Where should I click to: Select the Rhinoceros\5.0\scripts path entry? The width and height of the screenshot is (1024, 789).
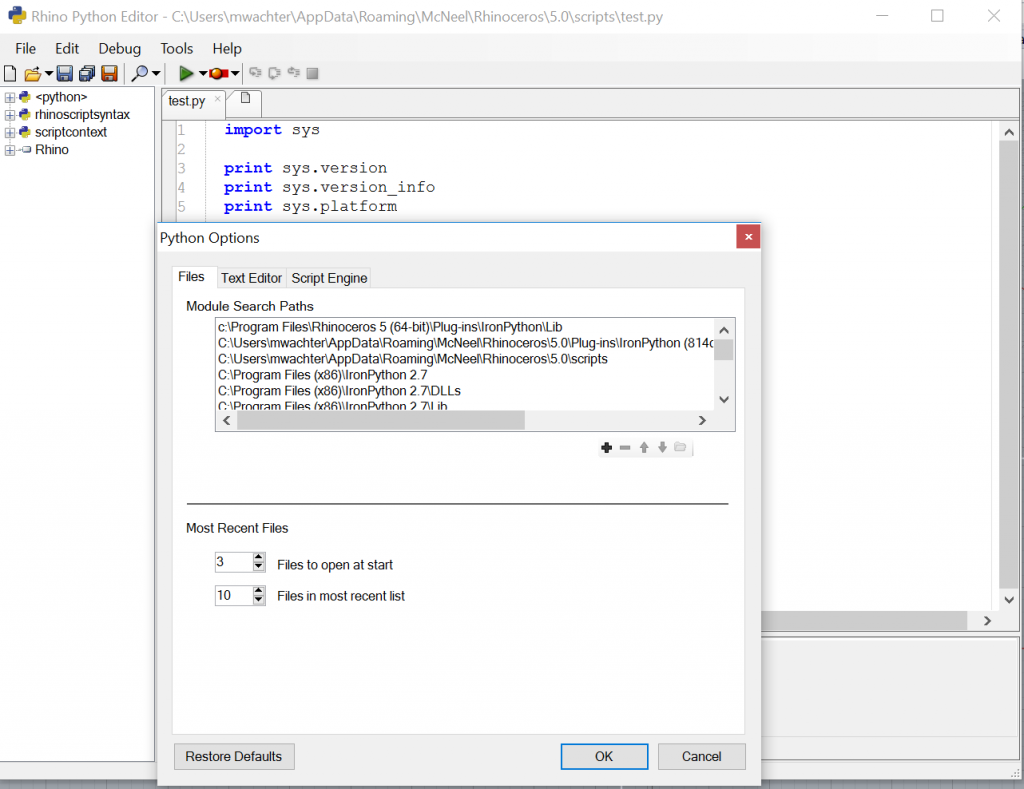click(413, 359)
